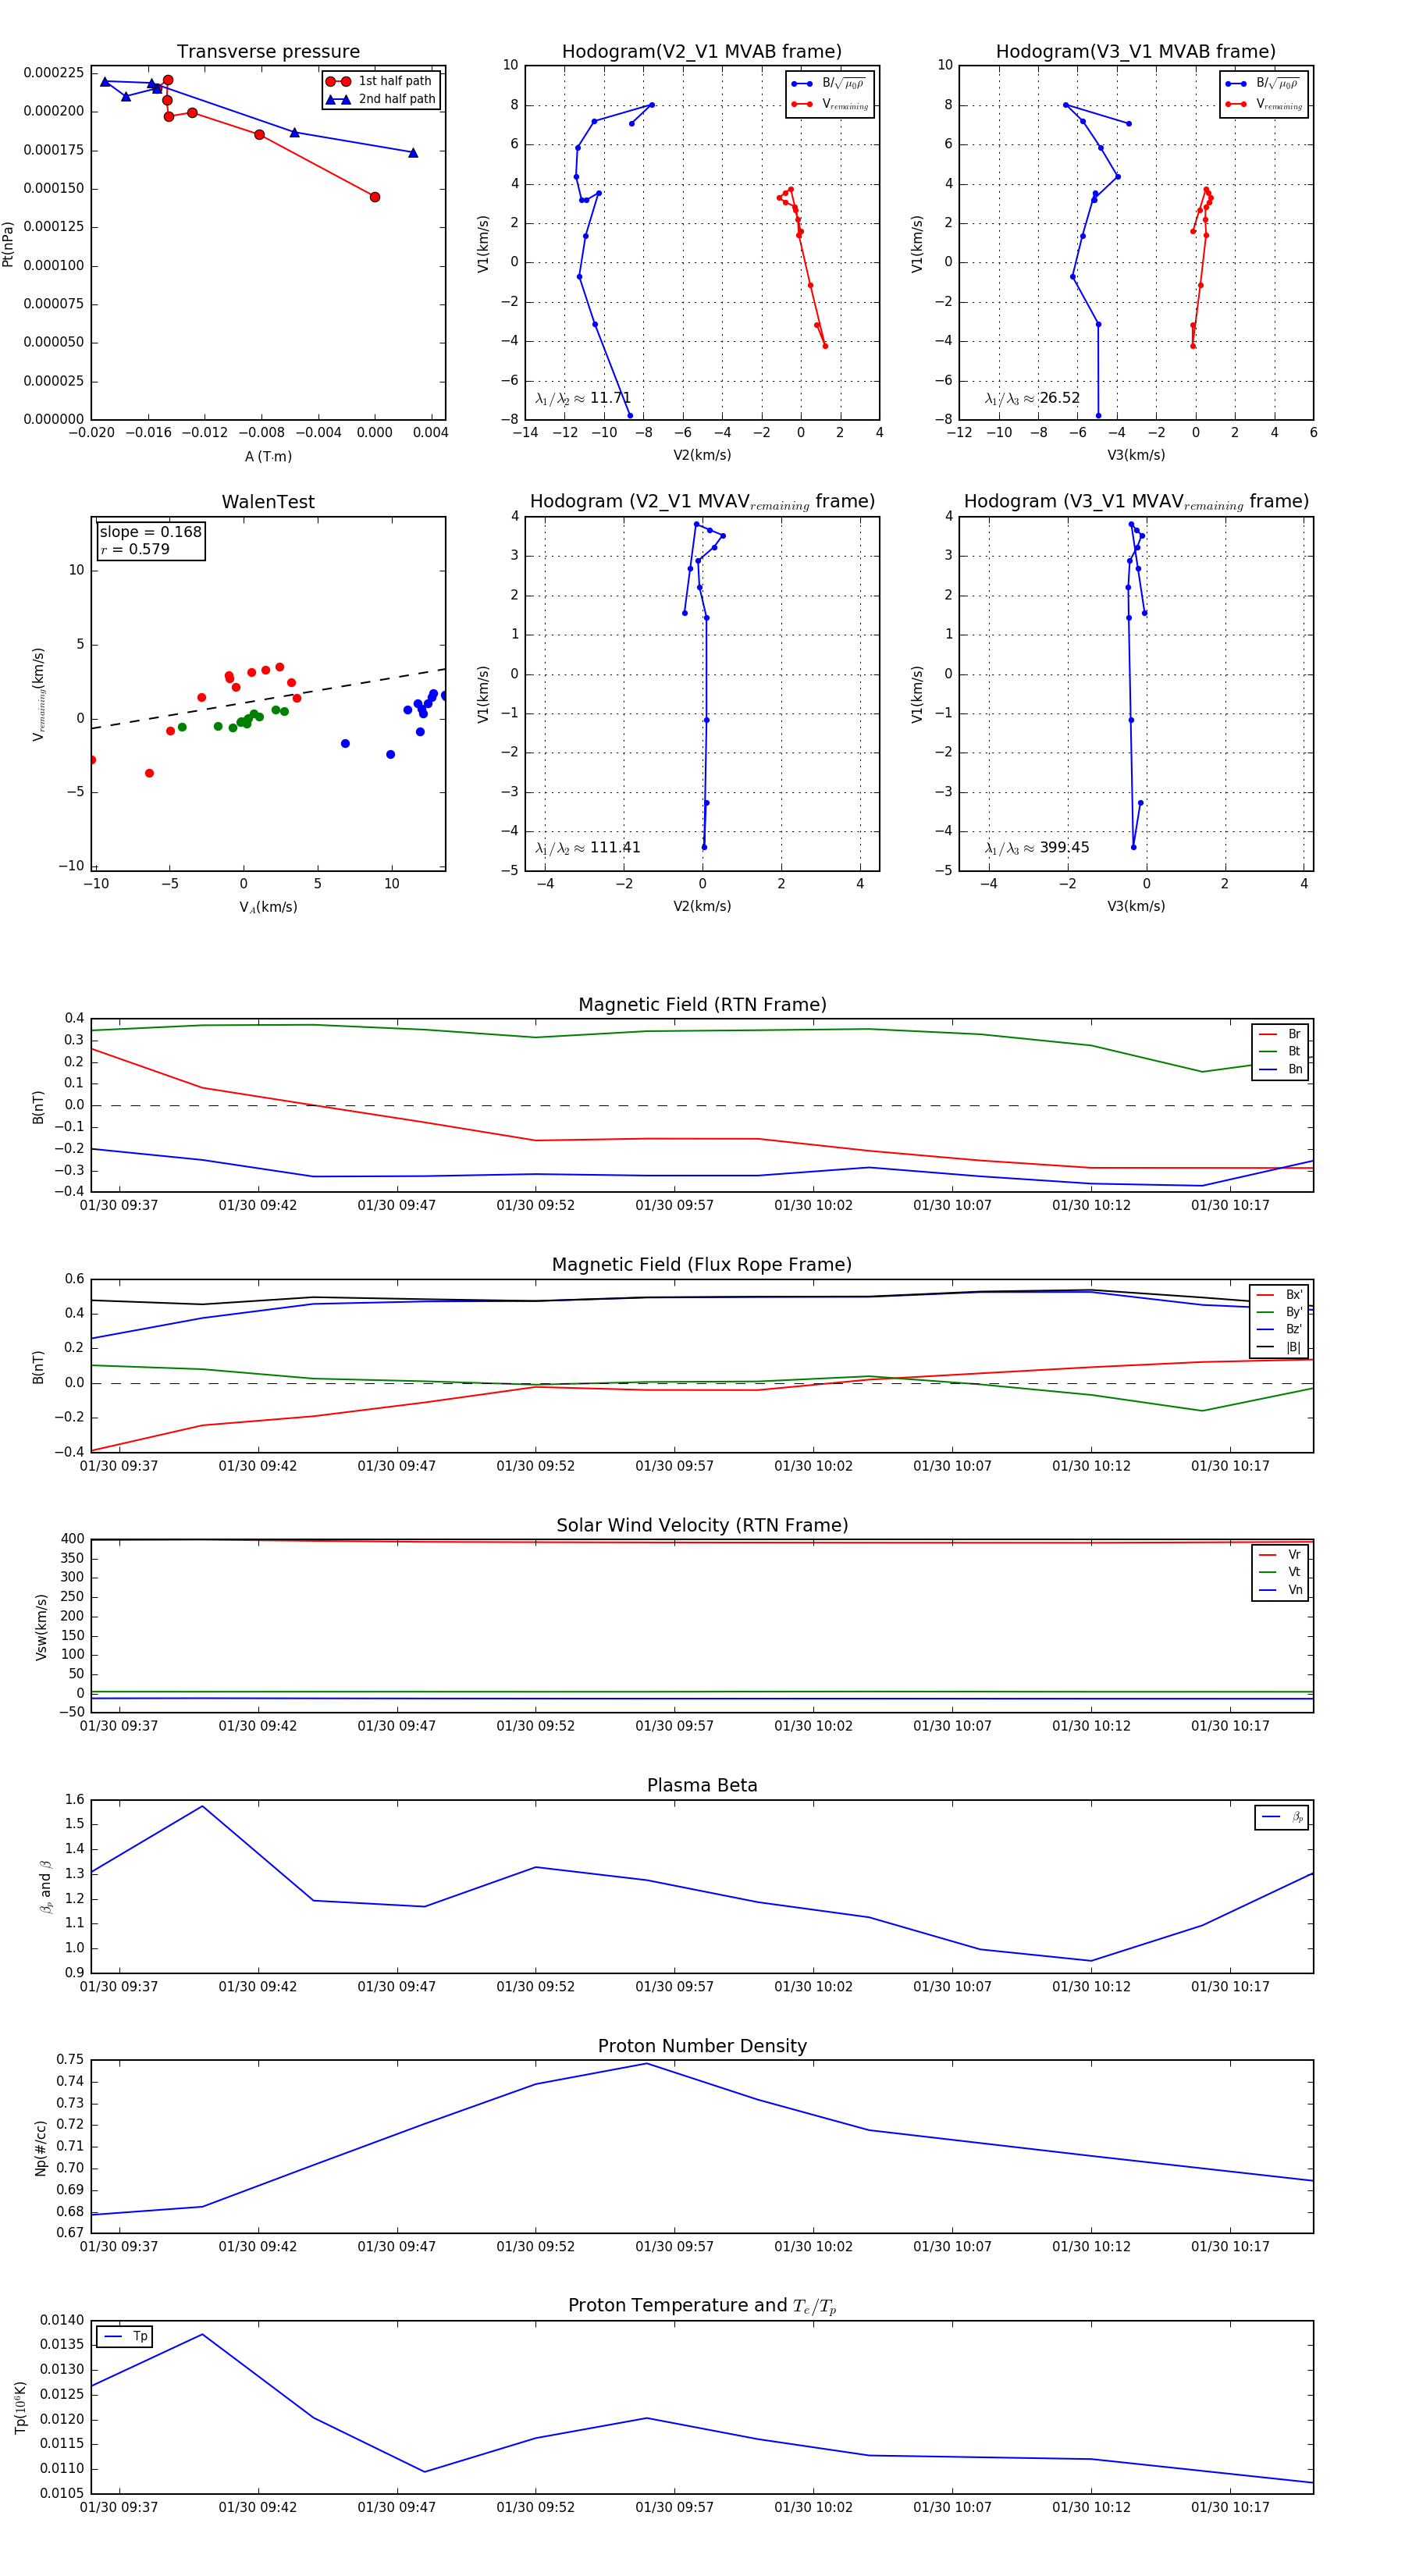The width and height of the screenshot is (1405, 2576).
Task: Click the "Proton Number Density" title
Action: 702,2046
